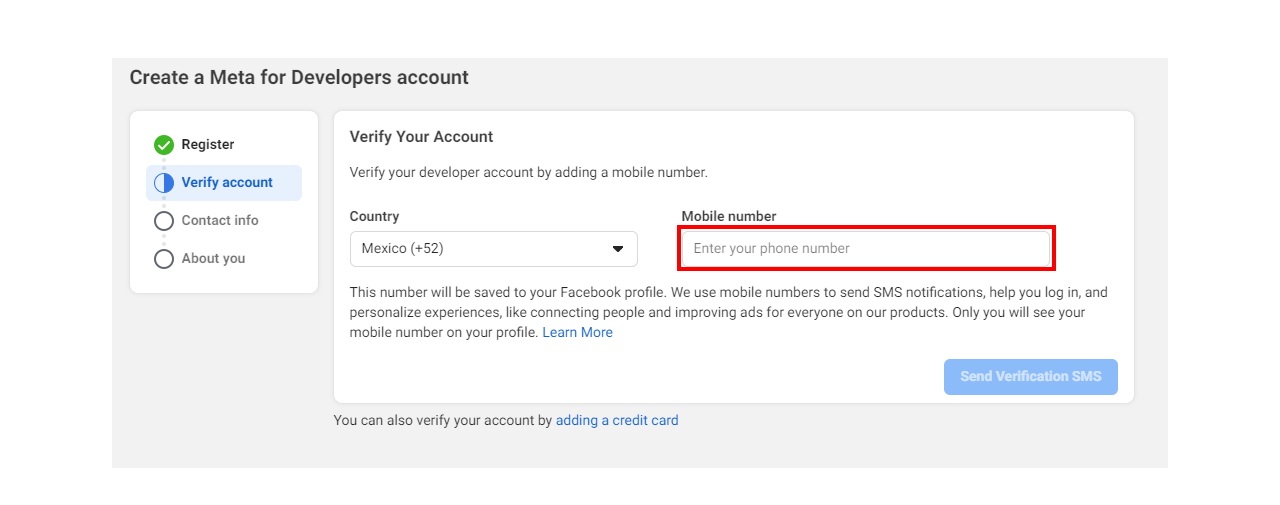The height and width of the screenshot is (505, 1280).
Task: Click the Create a Meta for Developers account title
Action: 299,77
